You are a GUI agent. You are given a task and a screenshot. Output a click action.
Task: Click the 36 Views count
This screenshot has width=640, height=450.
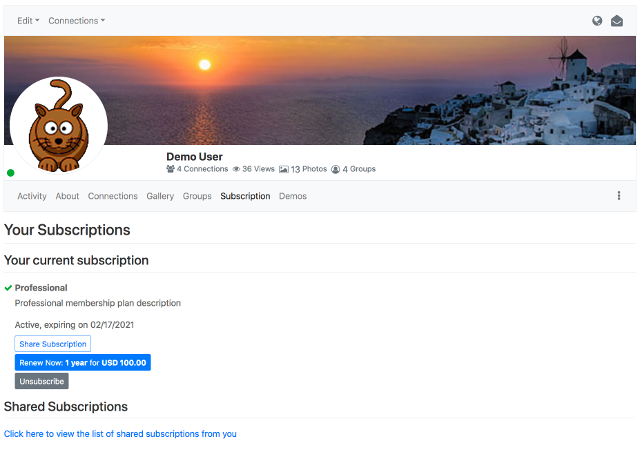[x=258, y=169]
